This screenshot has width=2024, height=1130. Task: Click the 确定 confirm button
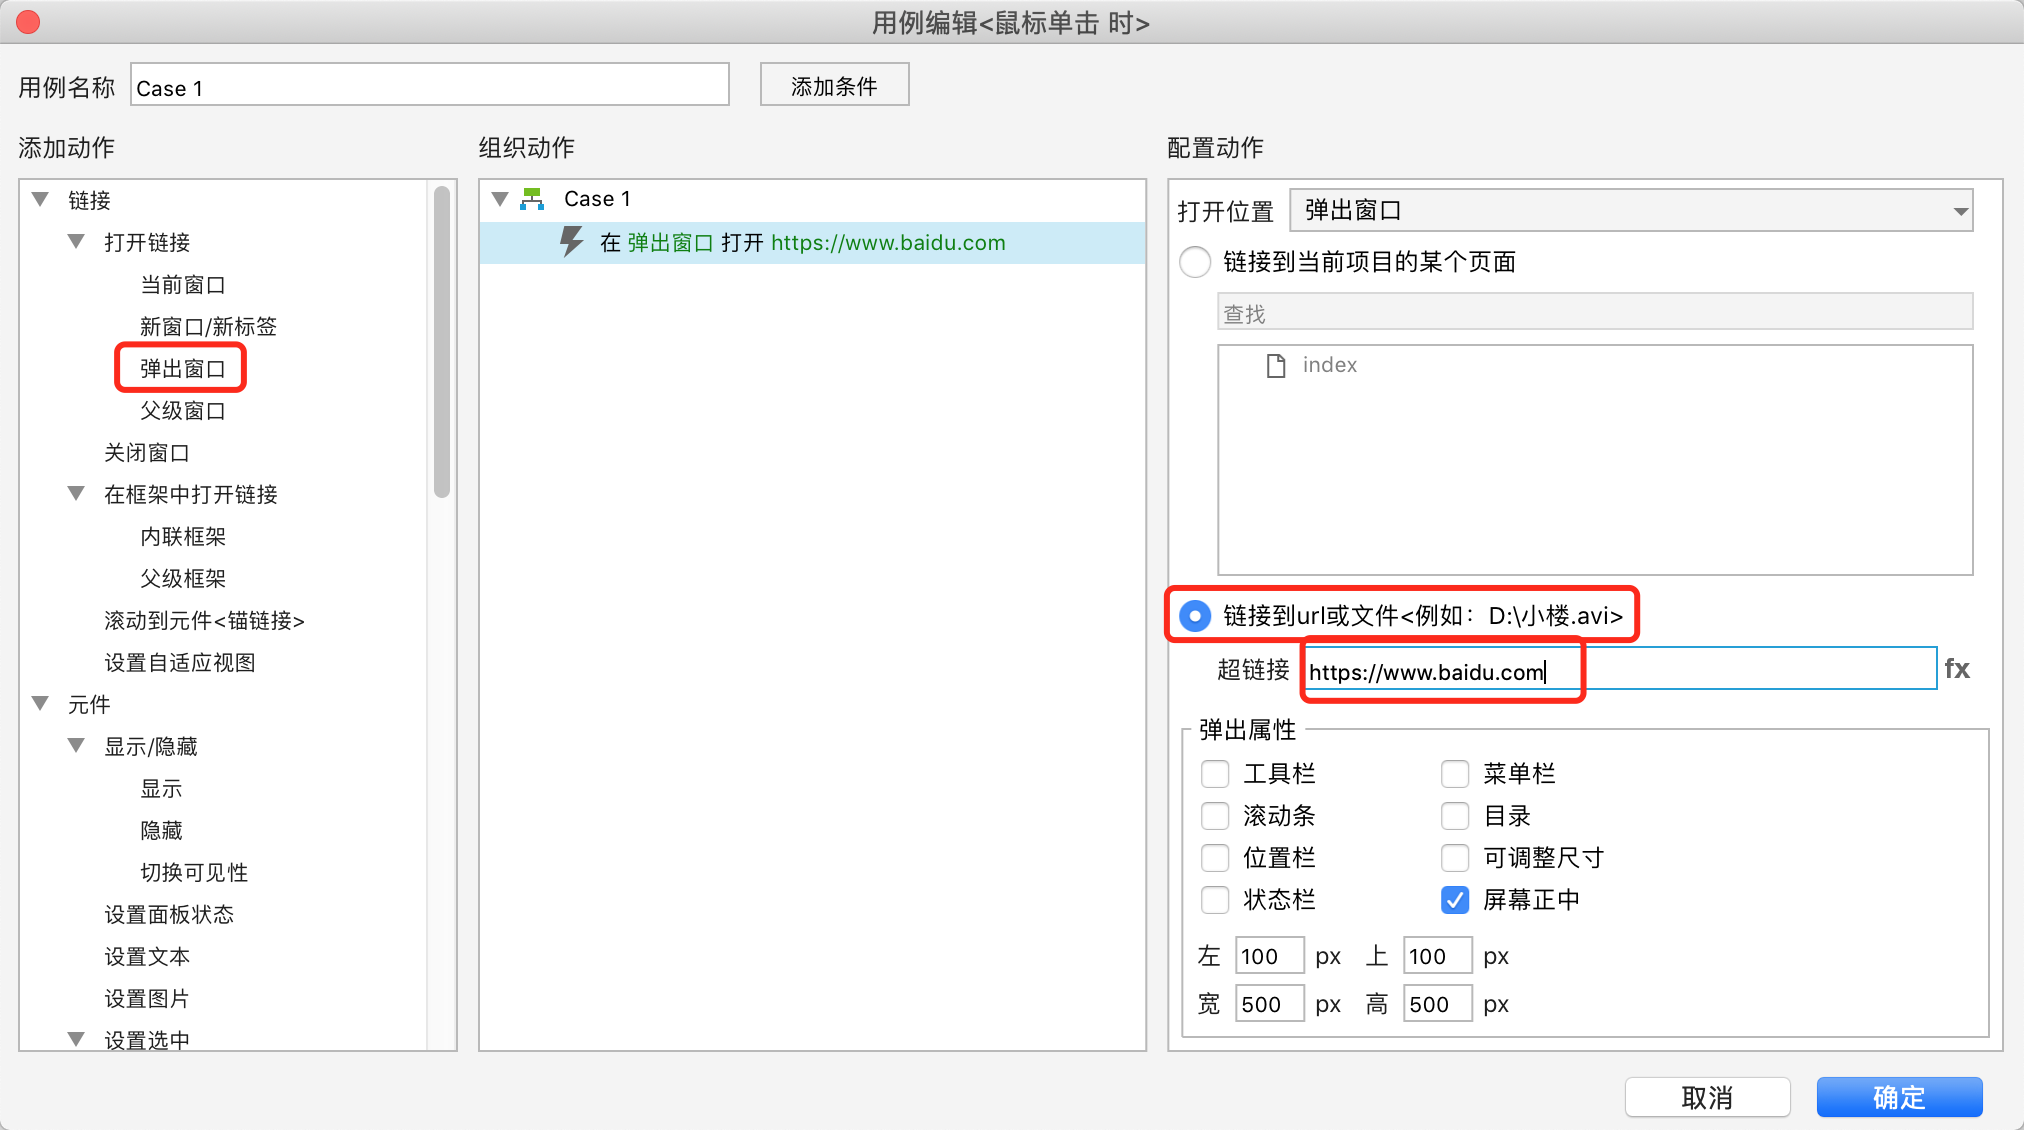1898,1097
